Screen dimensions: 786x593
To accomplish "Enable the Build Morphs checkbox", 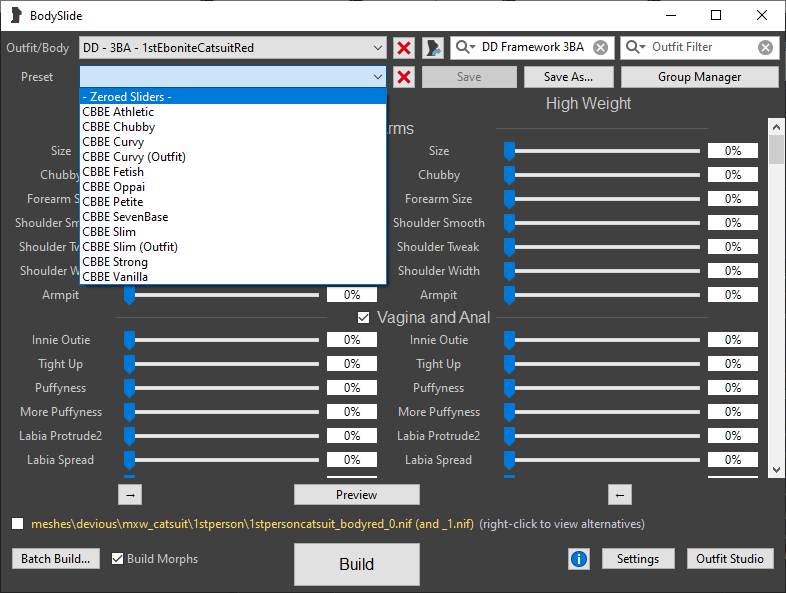I will (117, 558).
